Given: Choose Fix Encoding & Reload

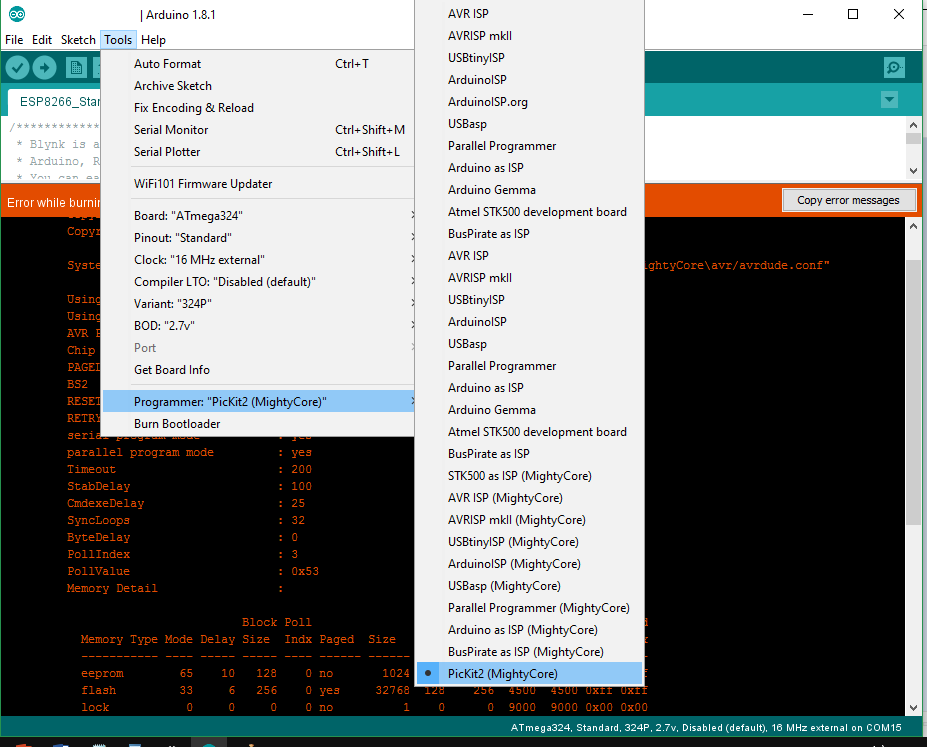Looking at the screenshot, I should click(x=258, y=108).
